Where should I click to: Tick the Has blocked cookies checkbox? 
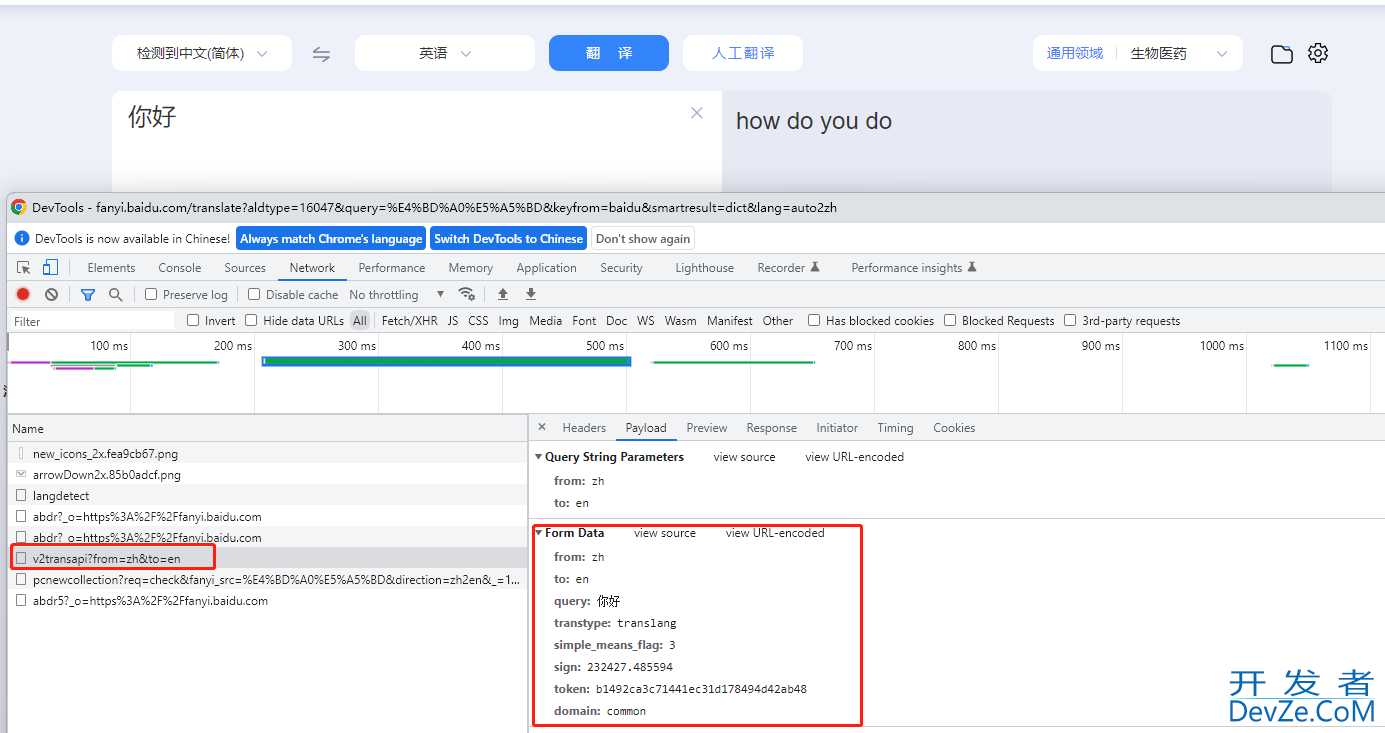click(814, 320)
